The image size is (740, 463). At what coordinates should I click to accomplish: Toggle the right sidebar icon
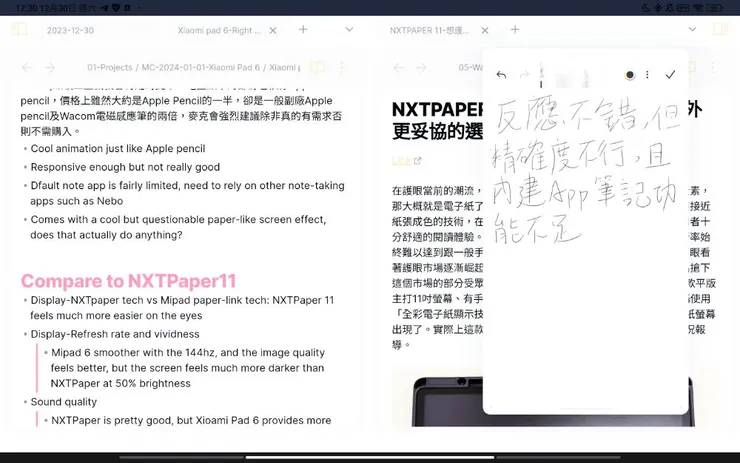720,29
